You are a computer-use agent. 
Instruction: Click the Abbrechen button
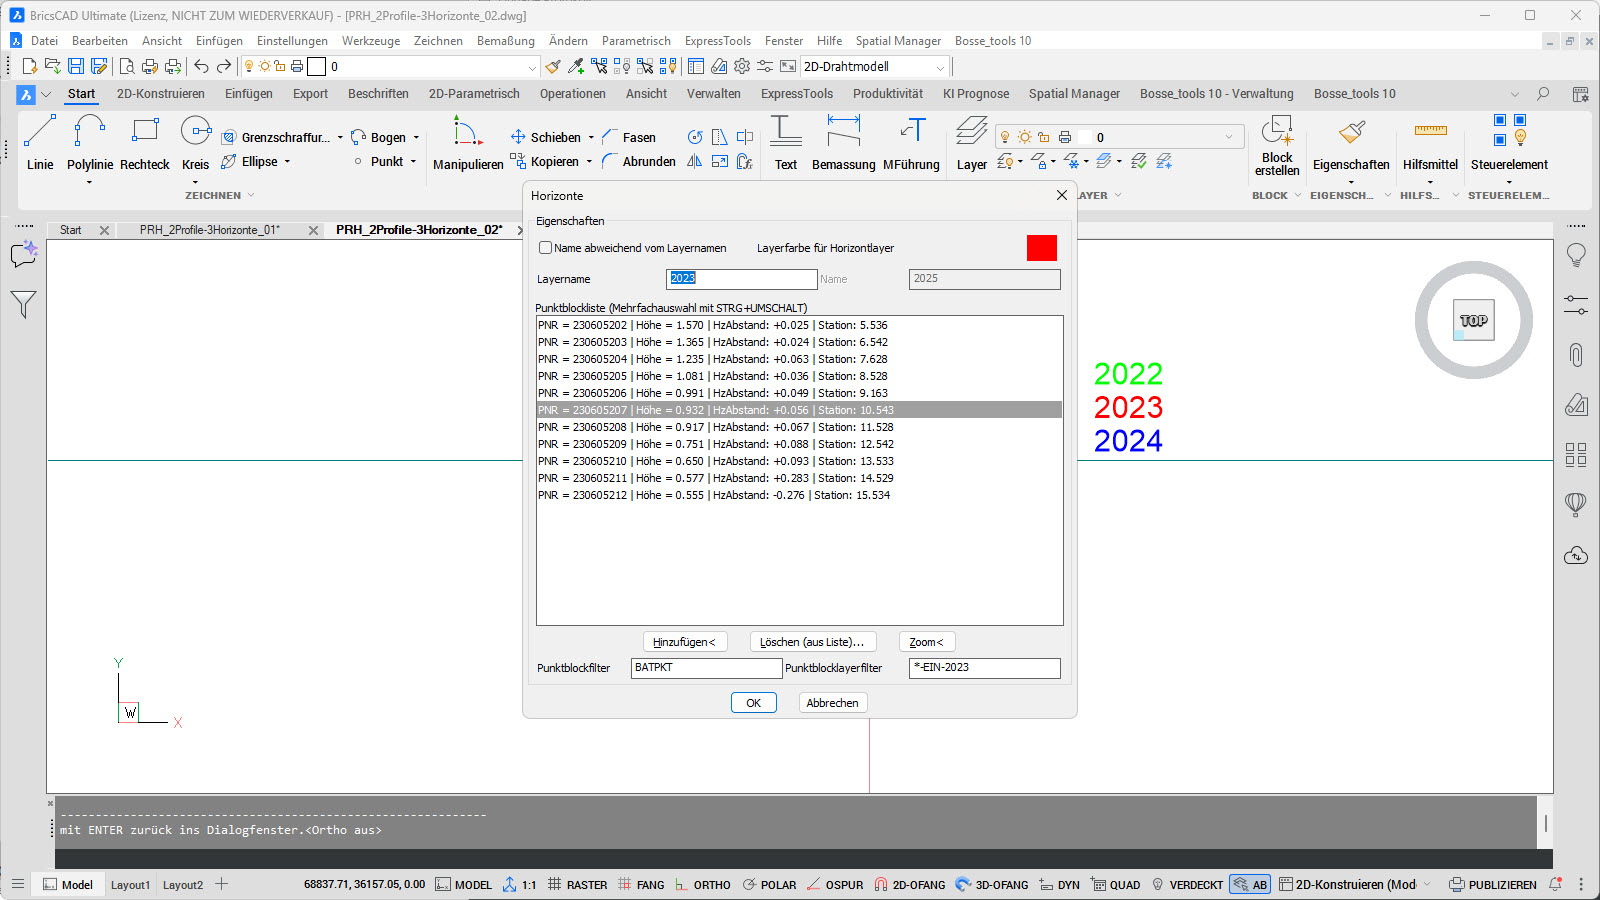pyautogui.click(x=832, y=703)
